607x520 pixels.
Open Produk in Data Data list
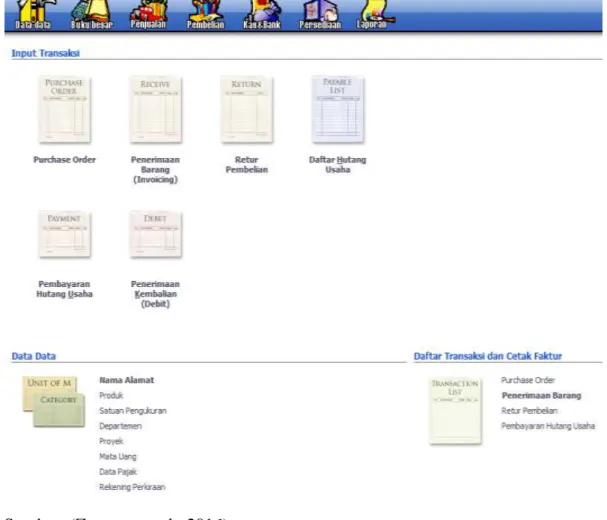(x=111, y=395)
